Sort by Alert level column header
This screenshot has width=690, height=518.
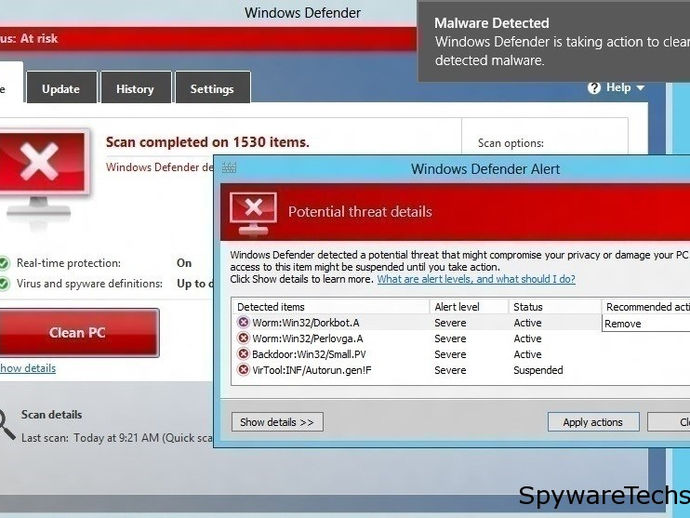click(469, 307)
